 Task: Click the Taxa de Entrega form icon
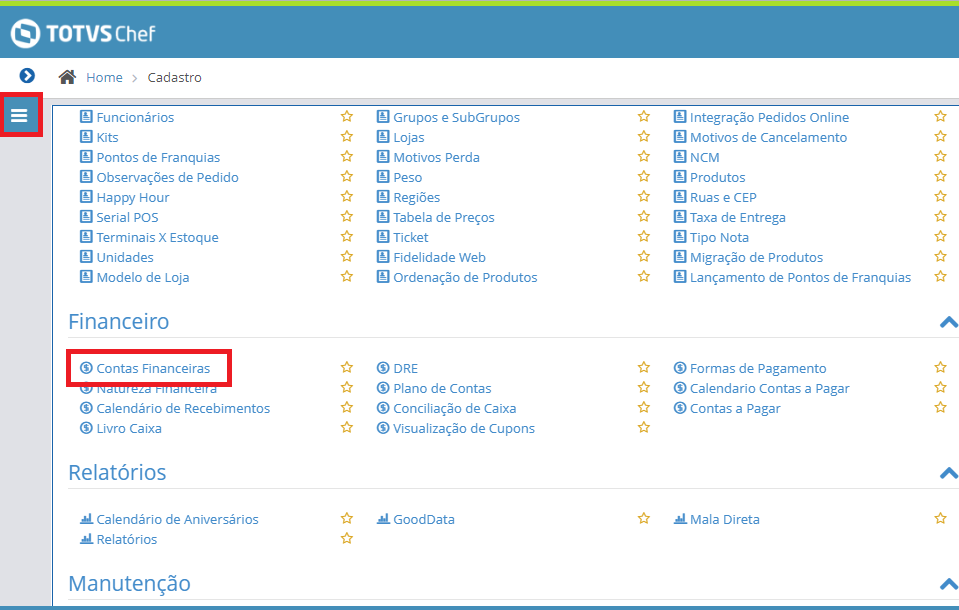[x=680, y=217]
